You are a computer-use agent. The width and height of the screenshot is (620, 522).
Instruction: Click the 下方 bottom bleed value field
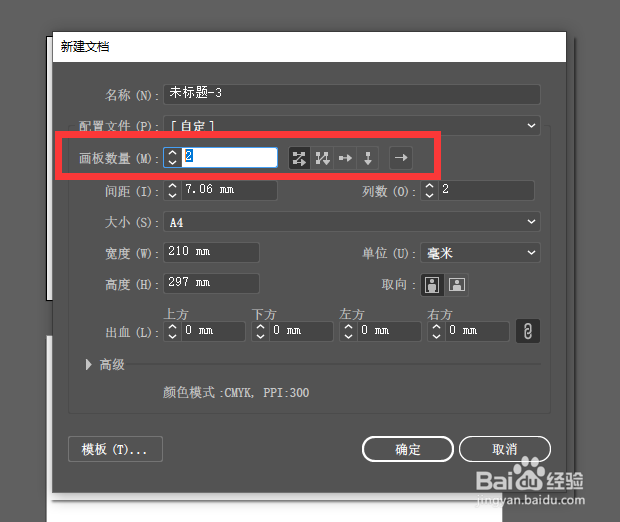point(301,331)
